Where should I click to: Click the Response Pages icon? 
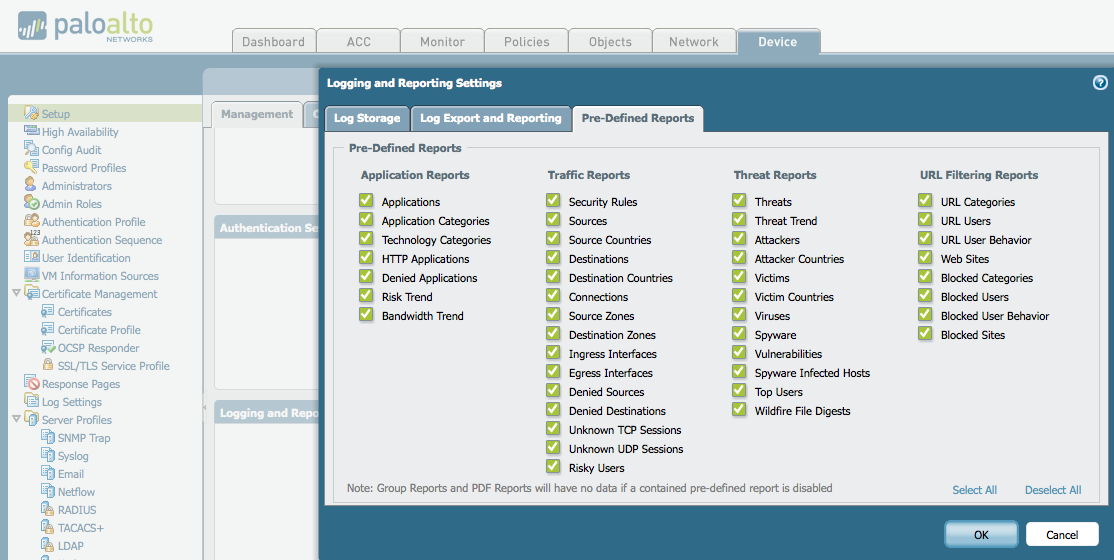(31, 383)
